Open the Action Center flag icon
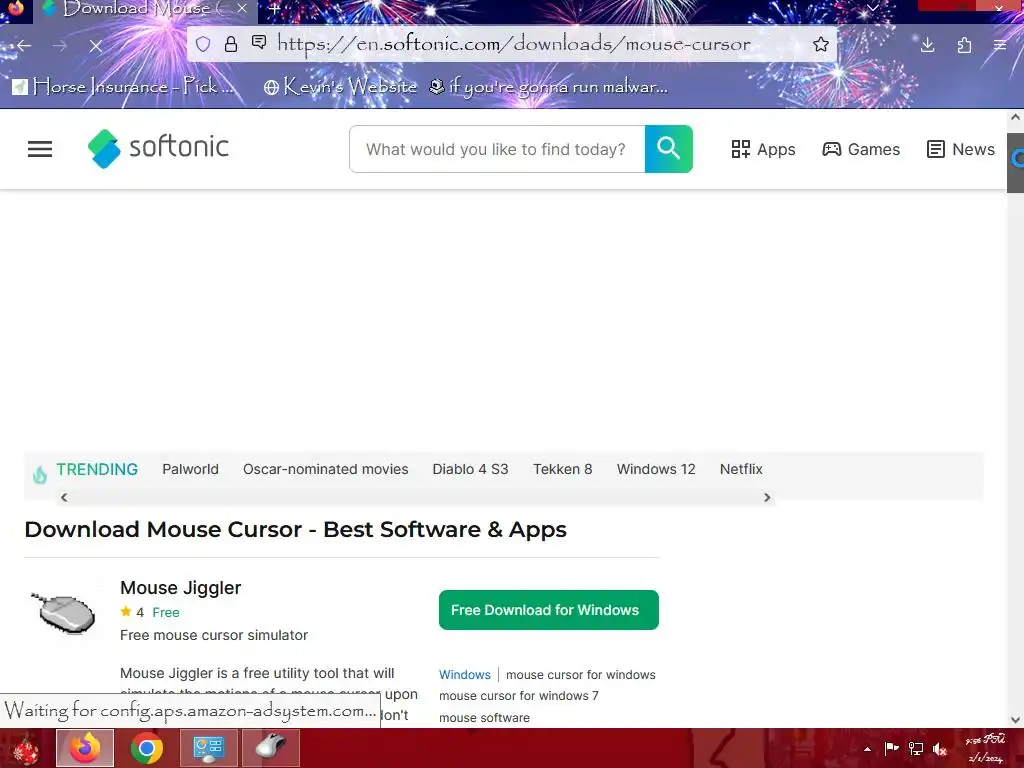The image size is (1024, 768). (891, 748)
